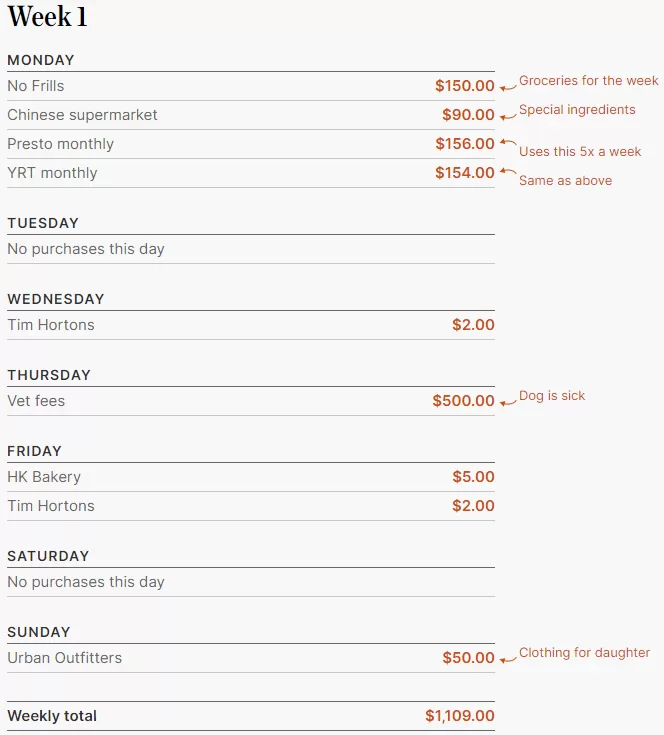
Task: Click the arrow next to Special ingredients
Action: tap(508, 116)
